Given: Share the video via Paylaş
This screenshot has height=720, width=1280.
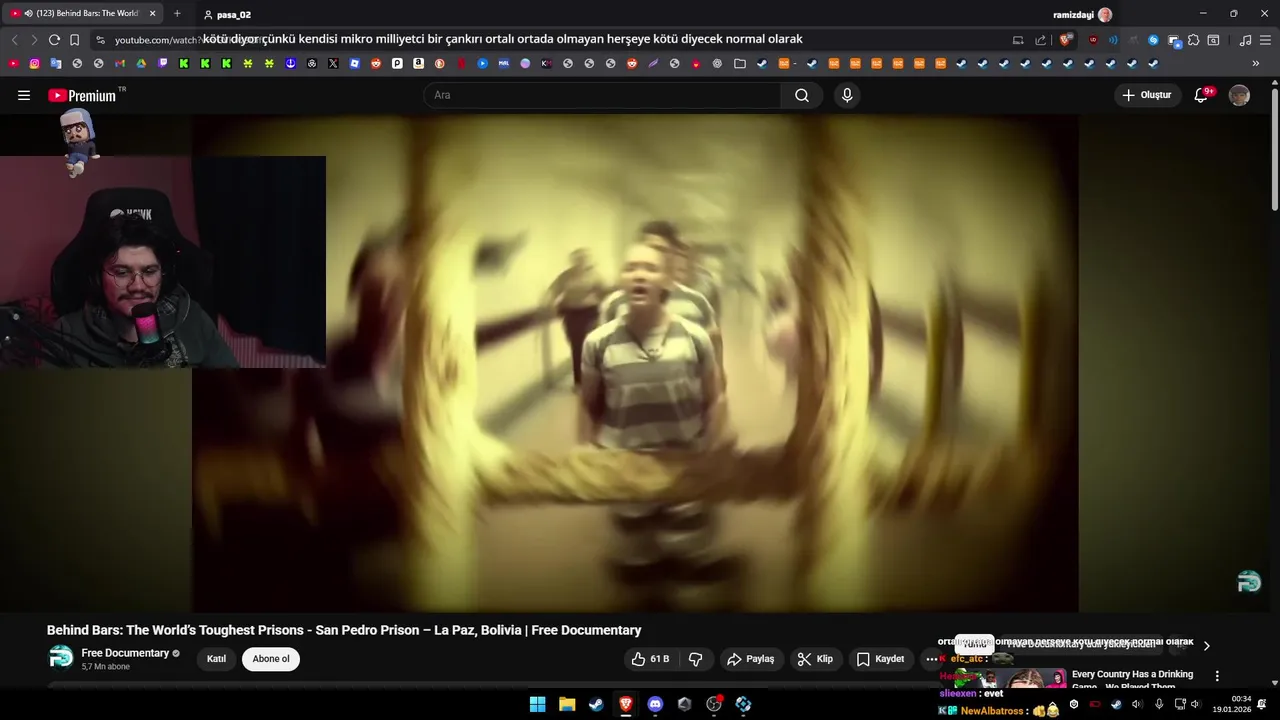Looking at the screenshot, I should tap(750, 659).
